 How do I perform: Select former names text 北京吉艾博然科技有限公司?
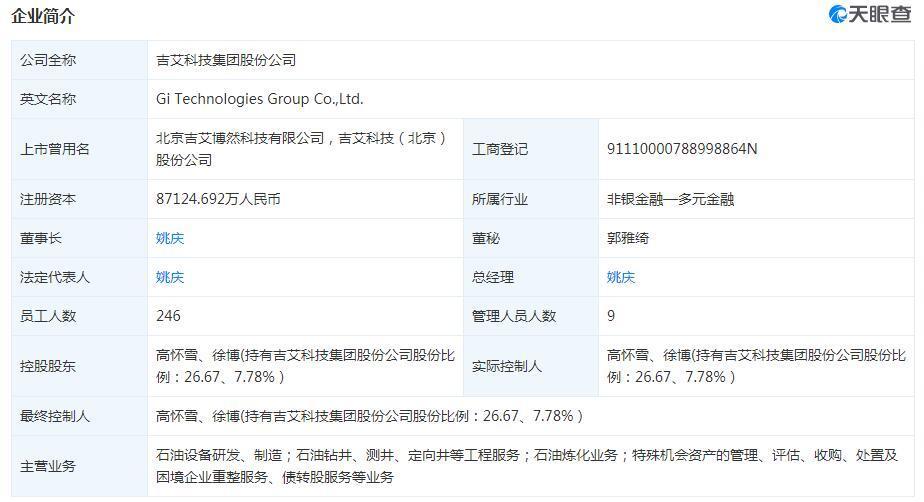click(x=240, y=138)
